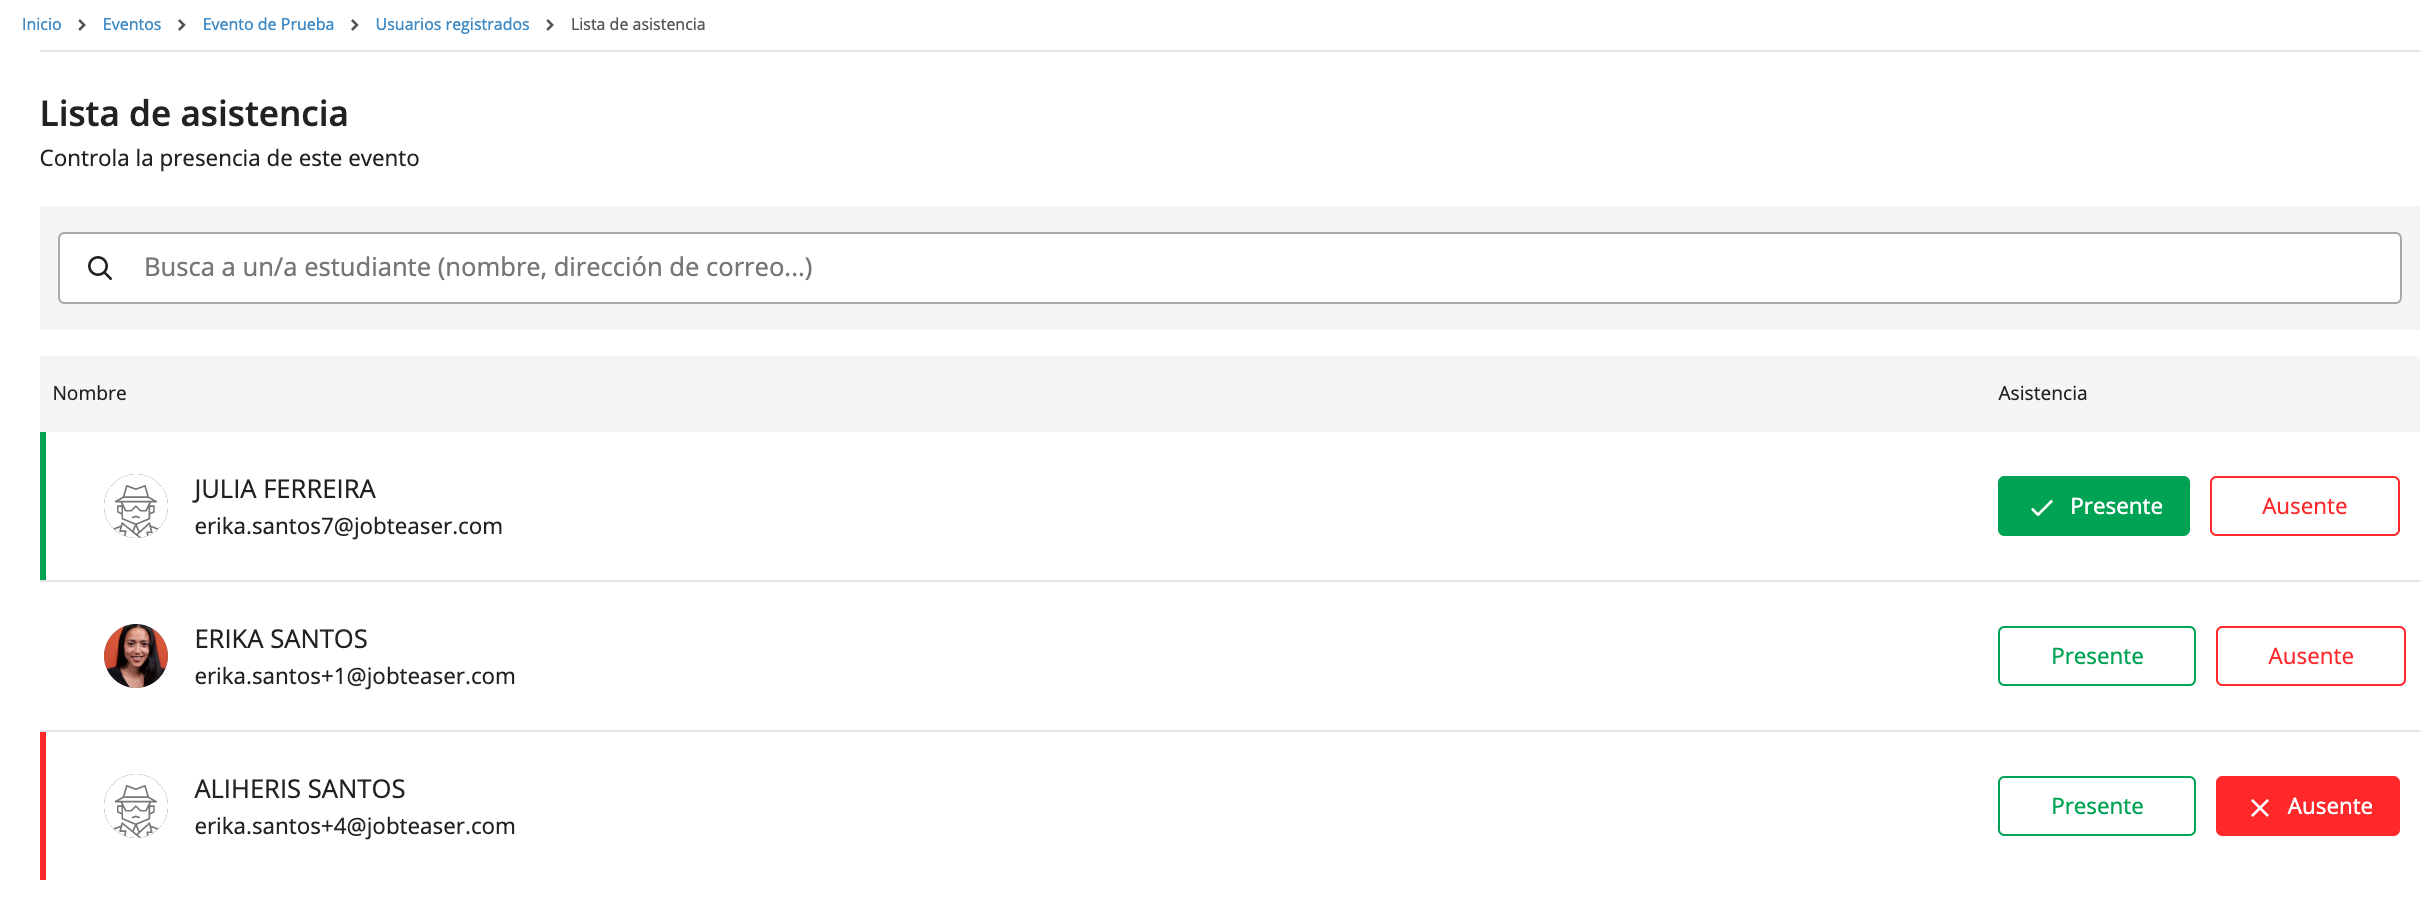2434x924 pixels.
Task: Click the Asistencia column header
Action: click(x=2042, y=393)
